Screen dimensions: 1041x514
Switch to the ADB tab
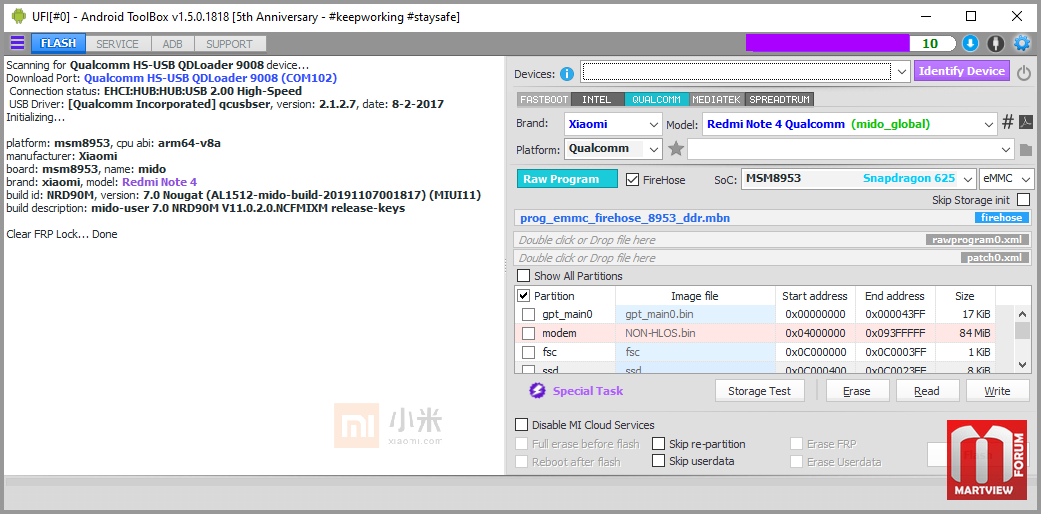coord(173,44)
